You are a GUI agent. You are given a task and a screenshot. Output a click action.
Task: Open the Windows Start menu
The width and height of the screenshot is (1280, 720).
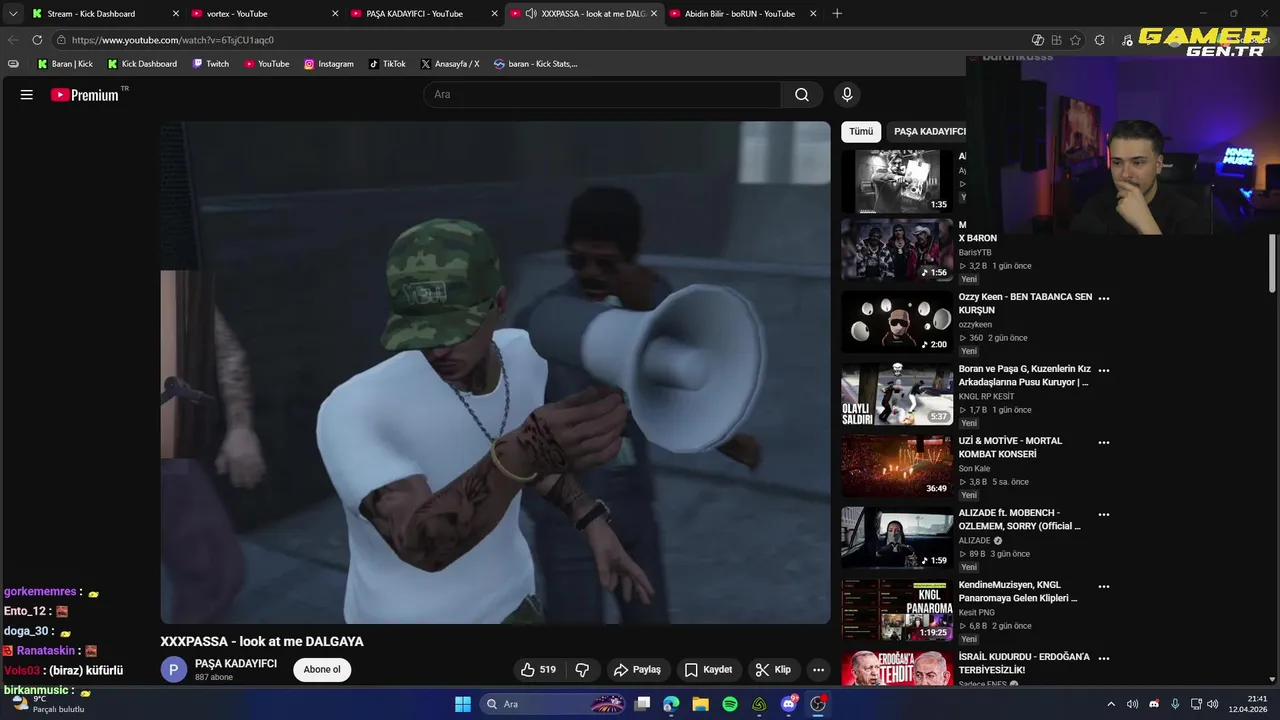point(462,704)
